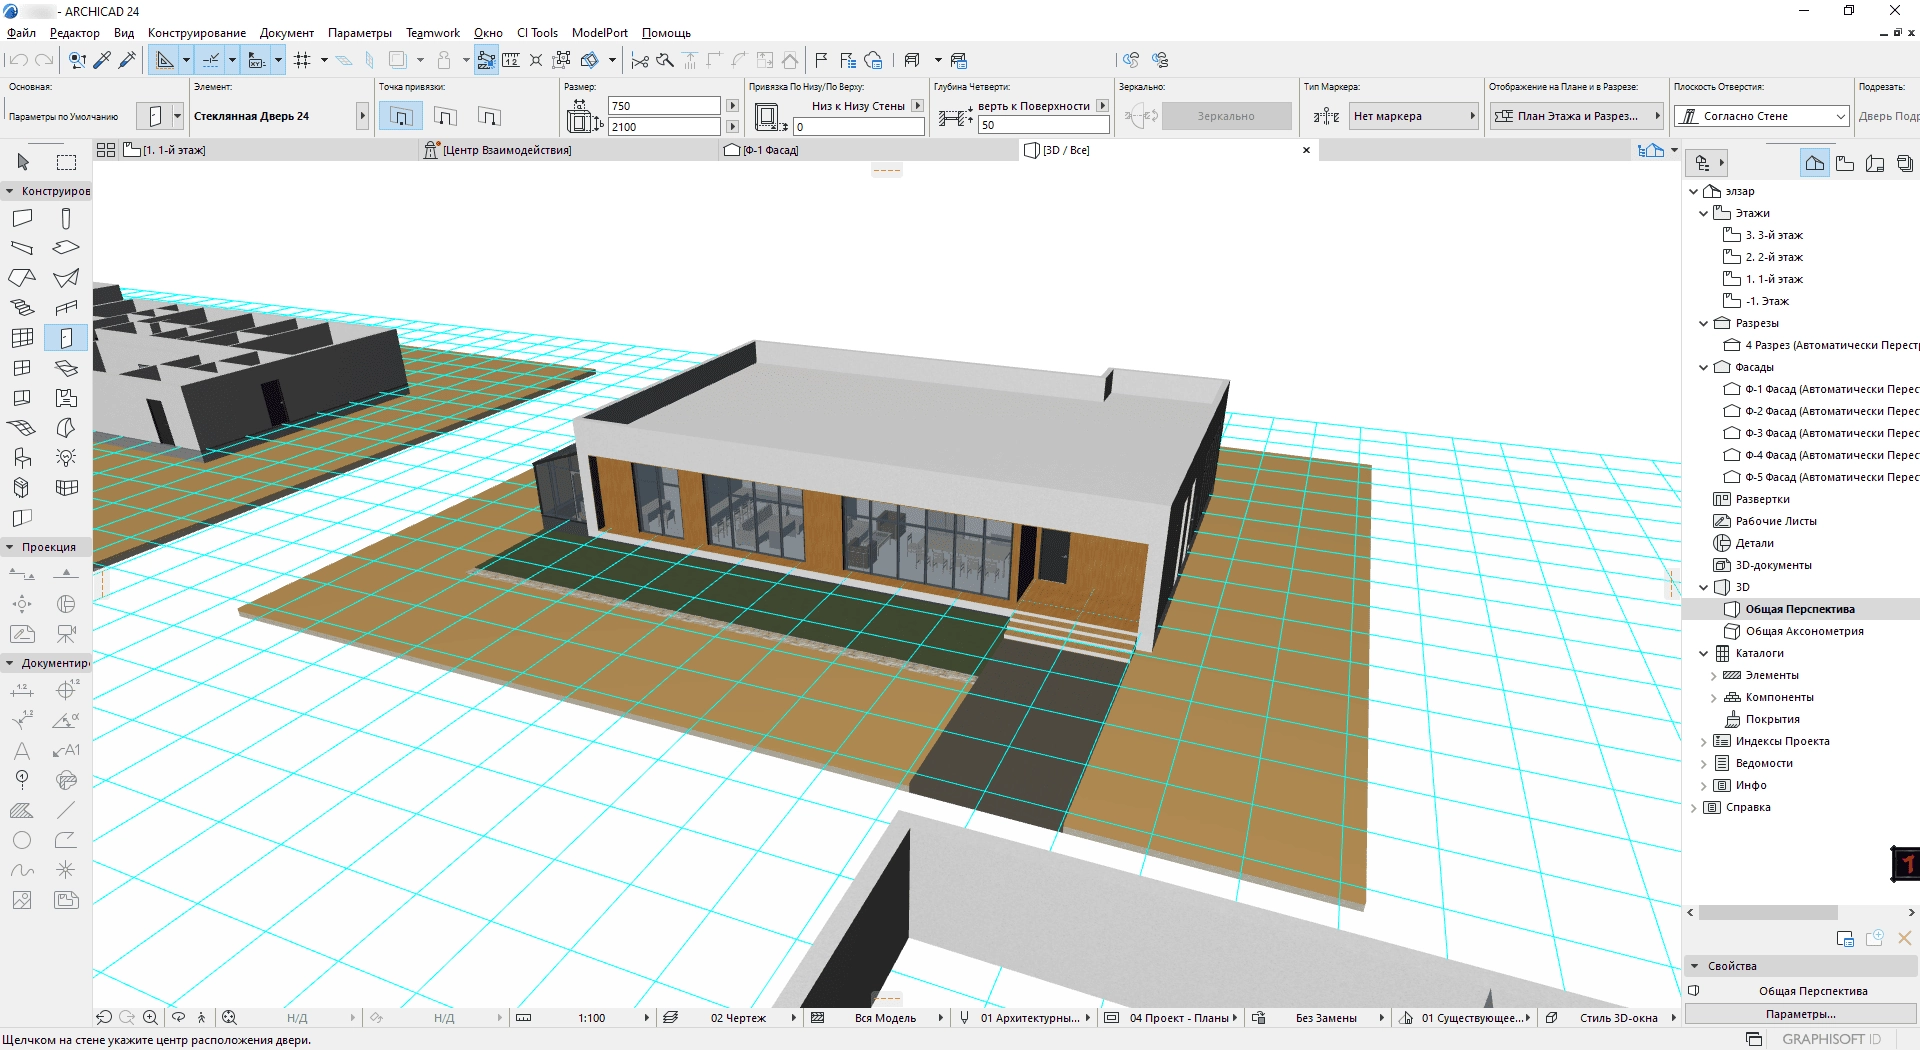Switch navigator to Publisher Sets

pos(1905,163)
